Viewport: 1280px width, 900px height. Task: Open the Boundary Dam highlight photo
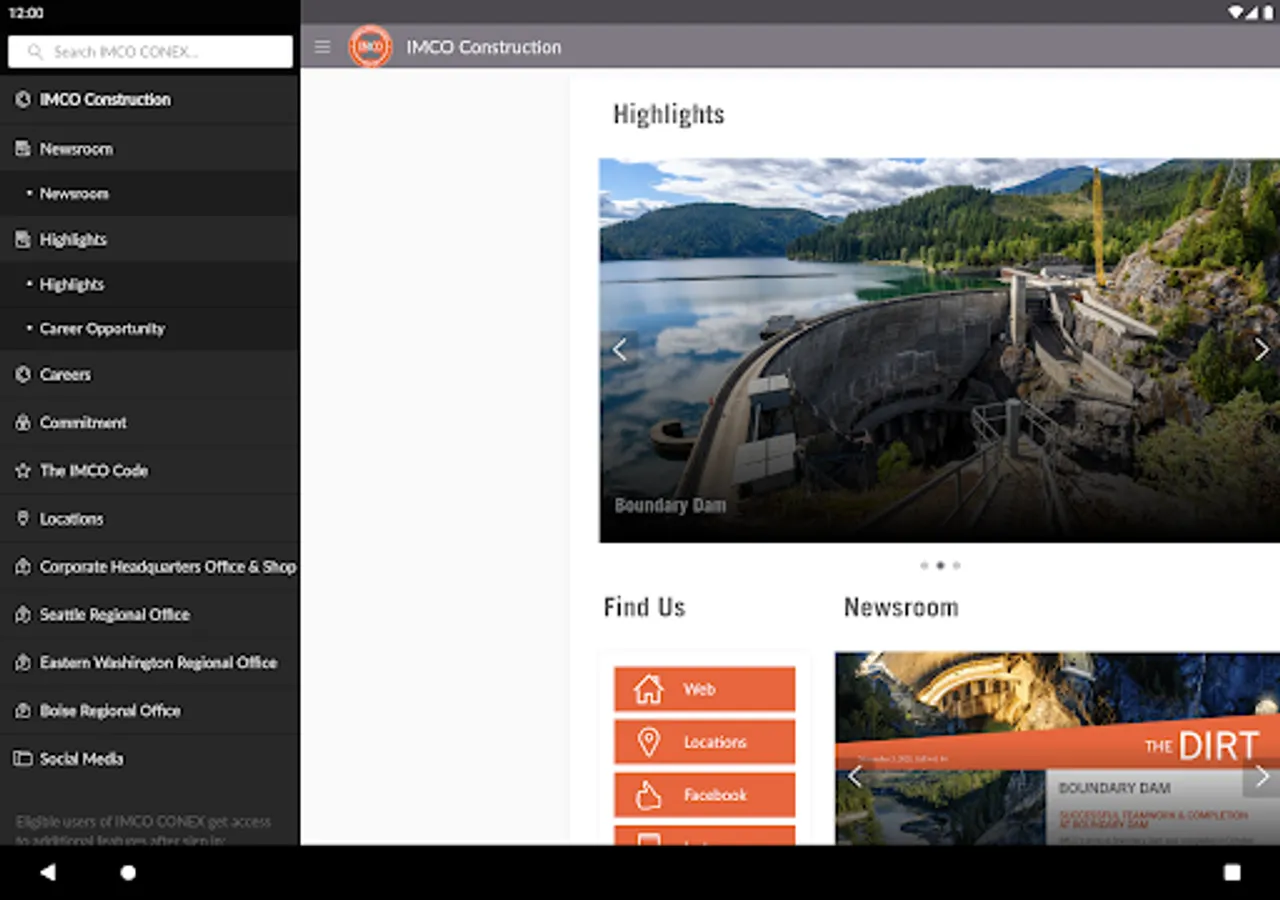[x=939, y=350]
